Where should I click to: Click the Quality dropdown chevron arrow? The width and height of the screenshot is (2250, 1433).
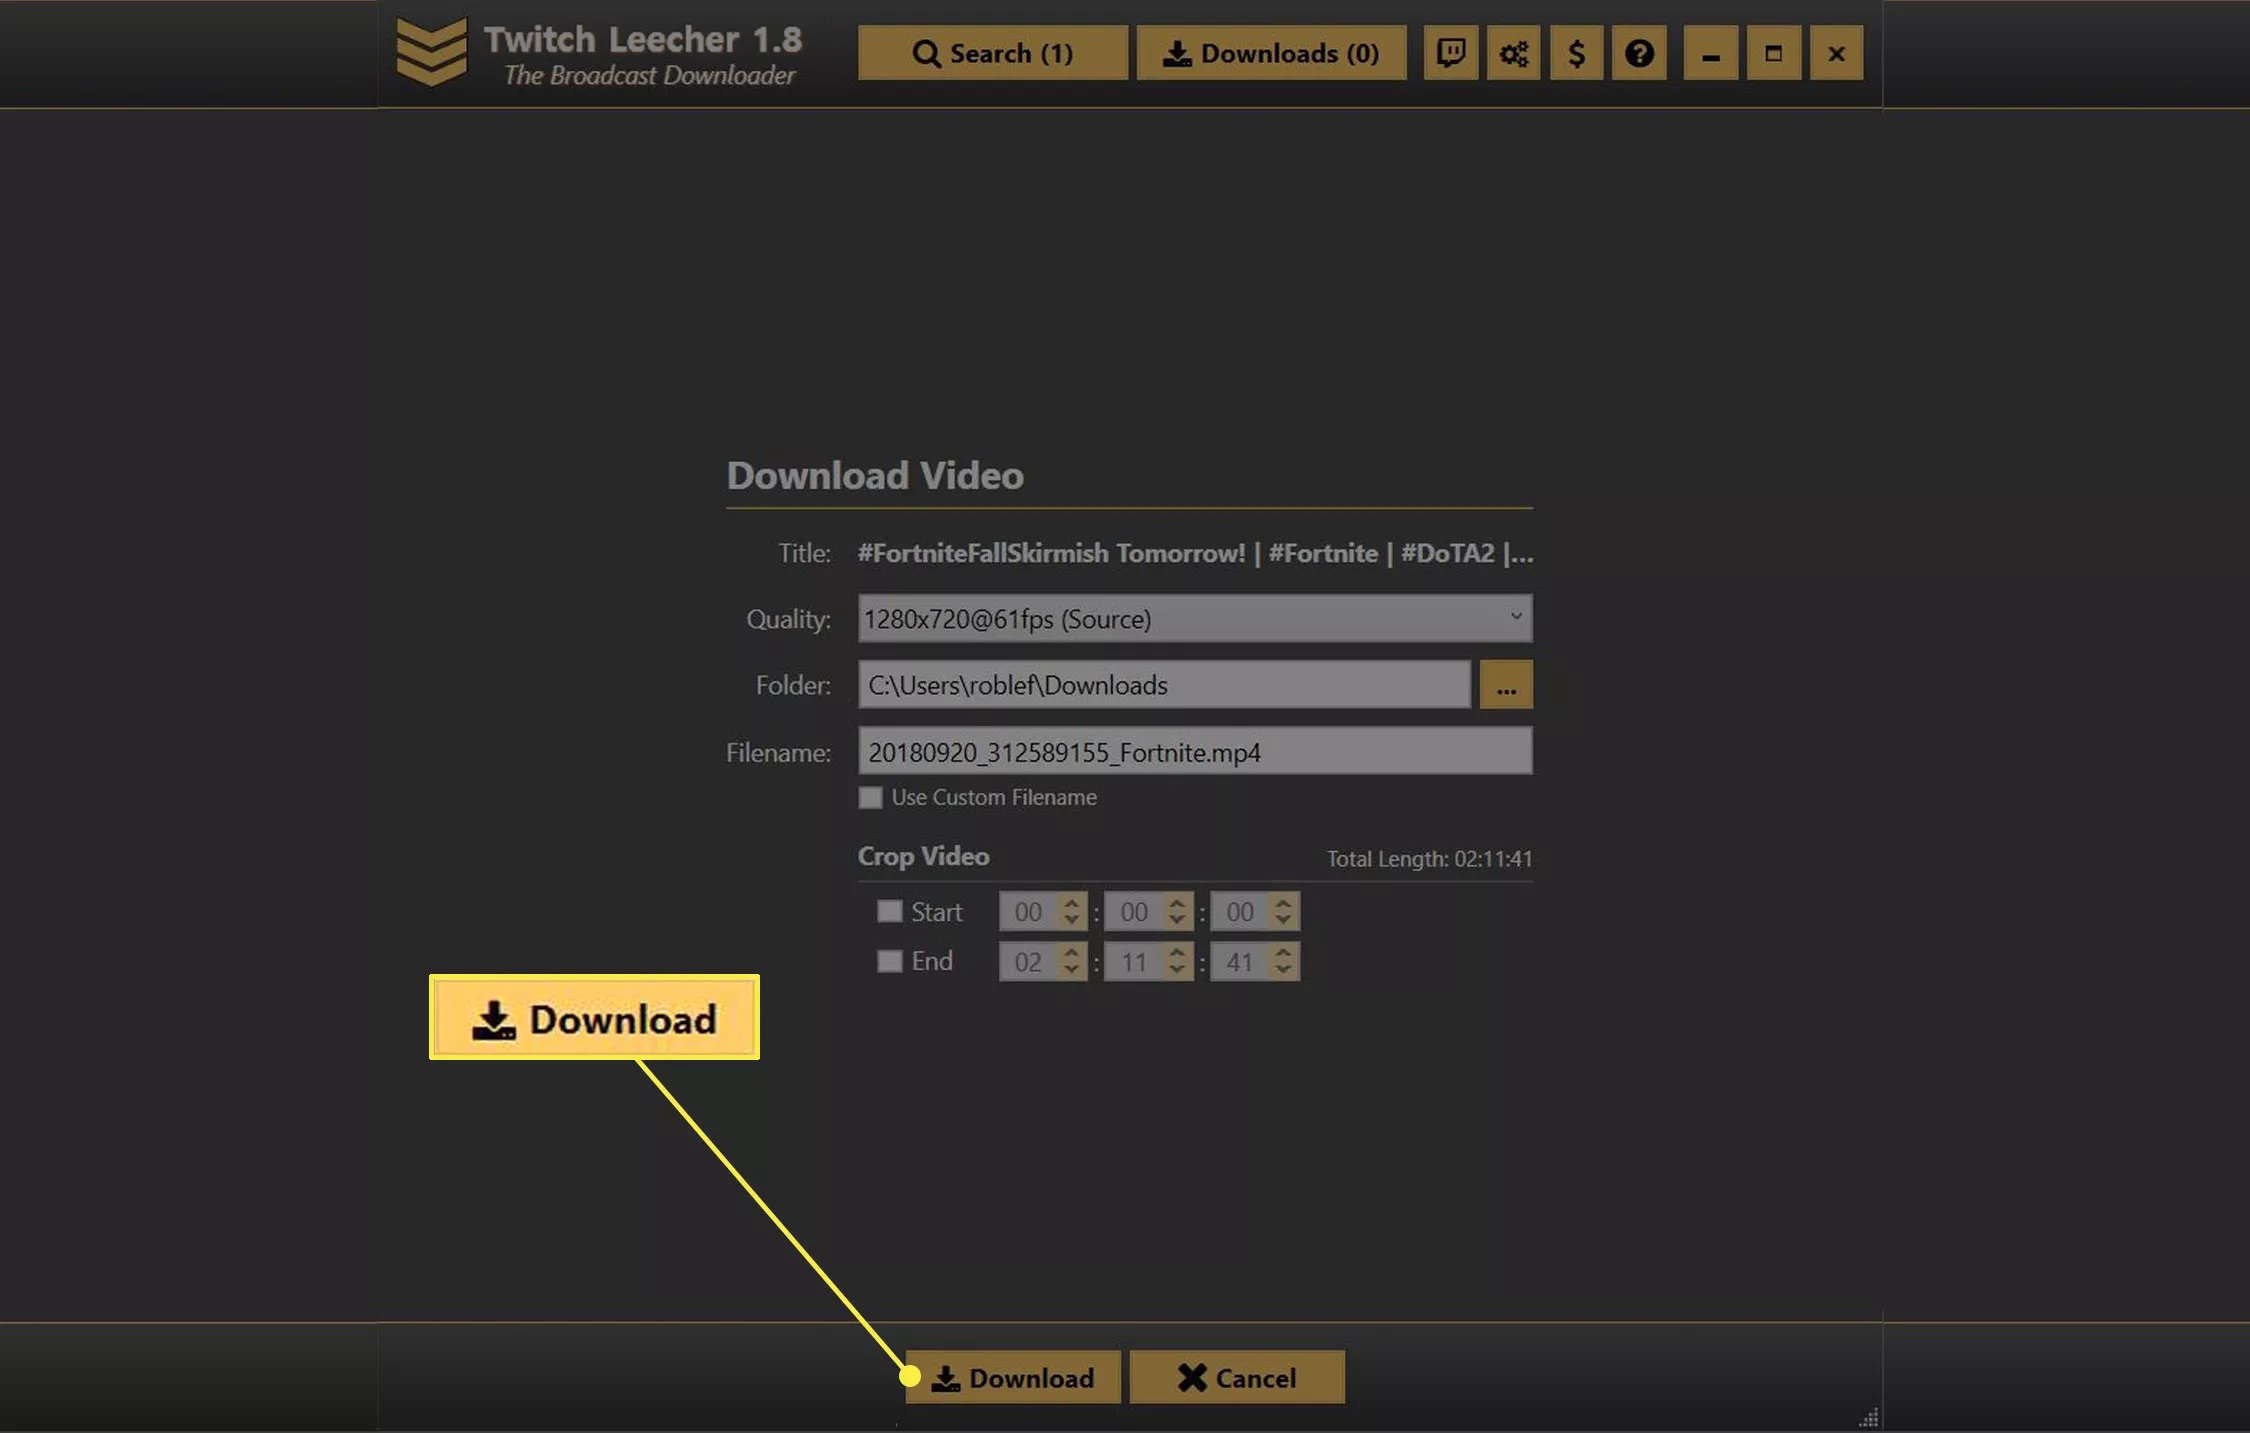pyautogui.click(x=1516, y=617)
